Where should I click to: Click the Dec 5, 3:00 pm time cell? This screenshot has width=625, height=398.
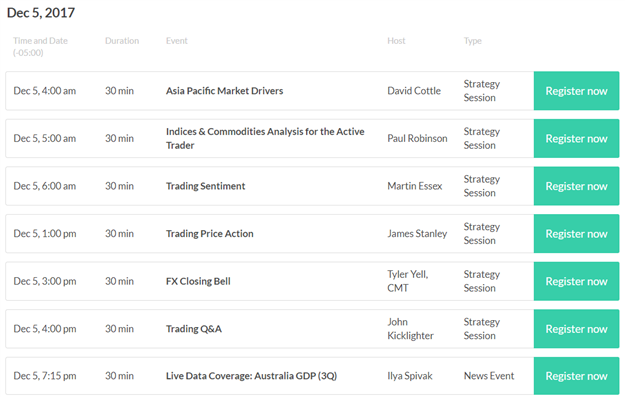(45, 281)
